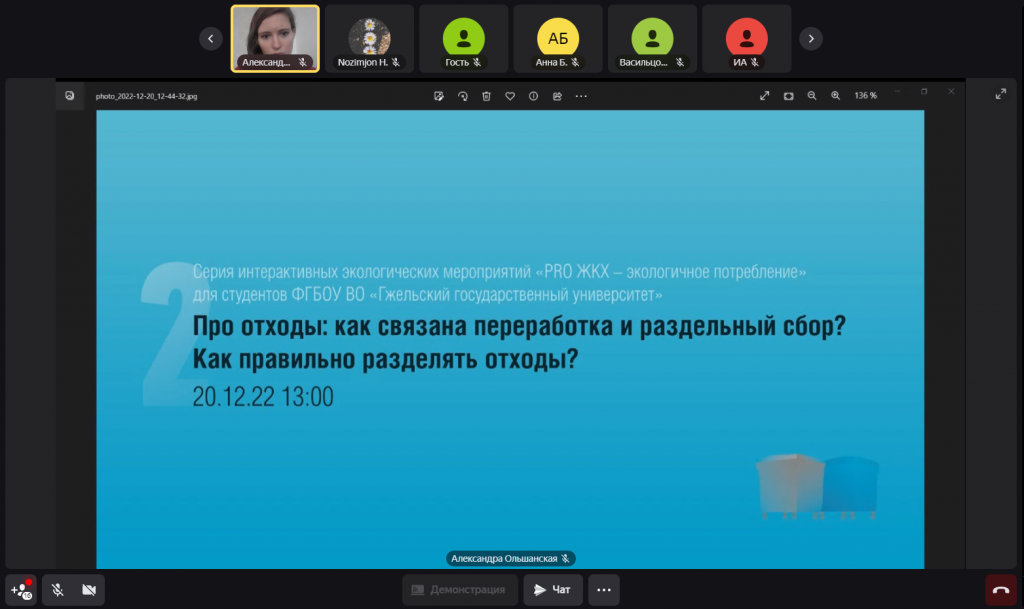Toggle the microphone mute button

(58, 590)
